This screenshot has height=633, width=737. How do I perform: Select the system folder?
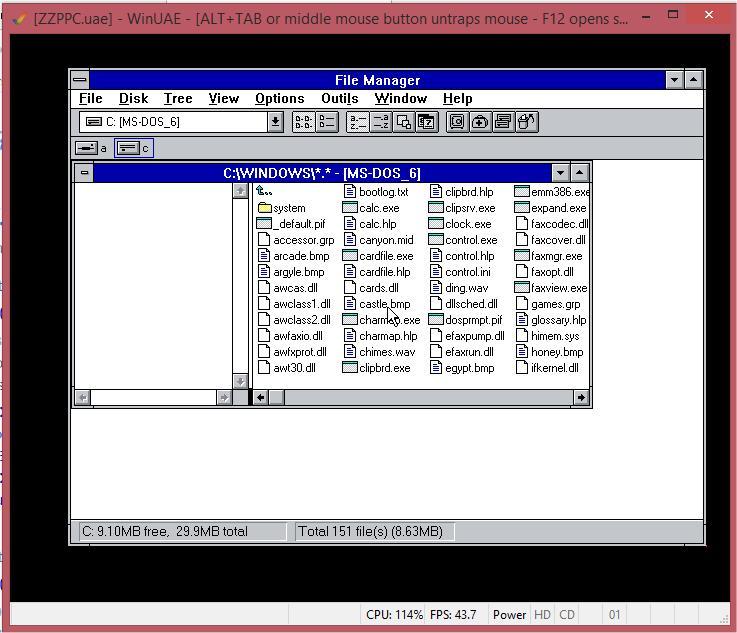pyautogui.click(x=282, y=208)
